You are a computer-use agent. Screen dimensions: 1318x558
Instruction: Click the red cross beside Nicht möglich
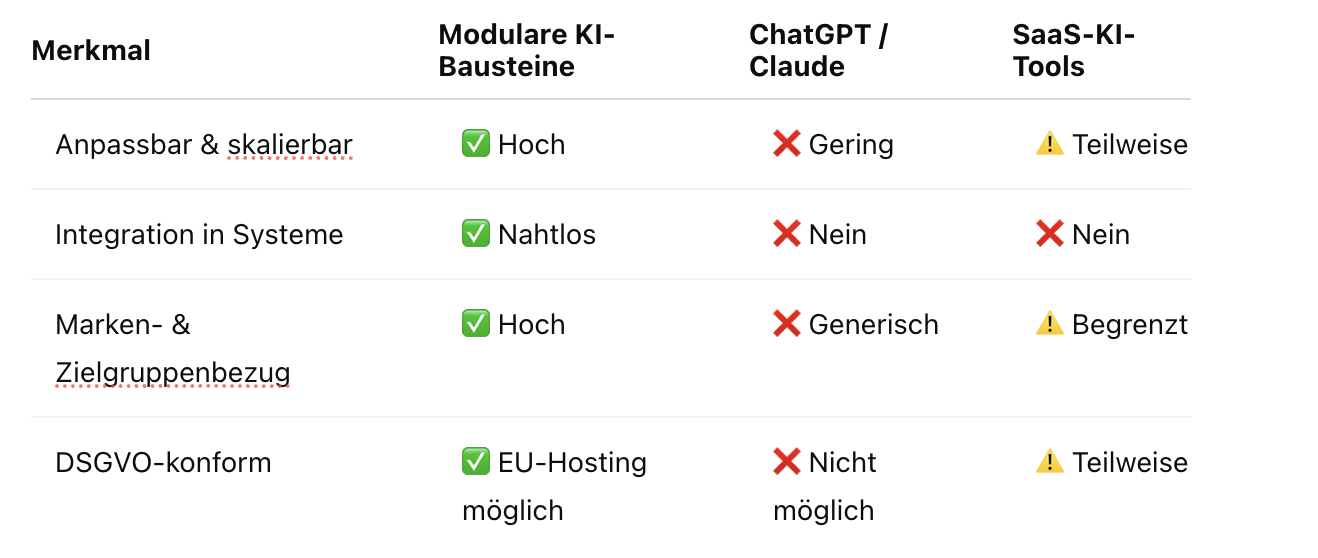[x=787, y=462]
